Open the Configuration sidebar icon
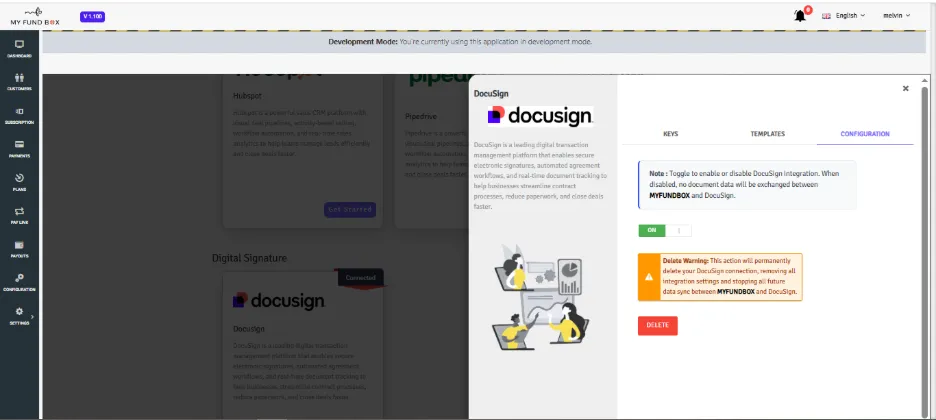 (19, 278)
